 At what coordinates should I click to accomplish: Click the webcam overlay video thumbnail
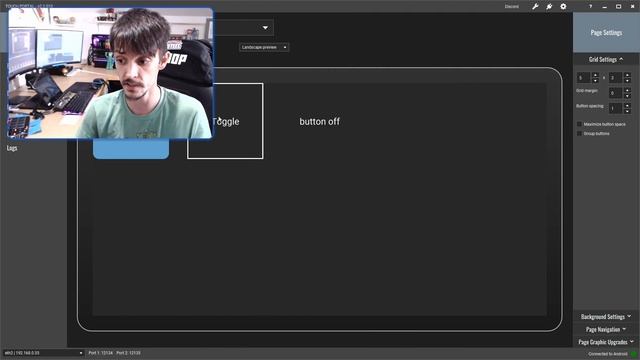pos(110,73)
